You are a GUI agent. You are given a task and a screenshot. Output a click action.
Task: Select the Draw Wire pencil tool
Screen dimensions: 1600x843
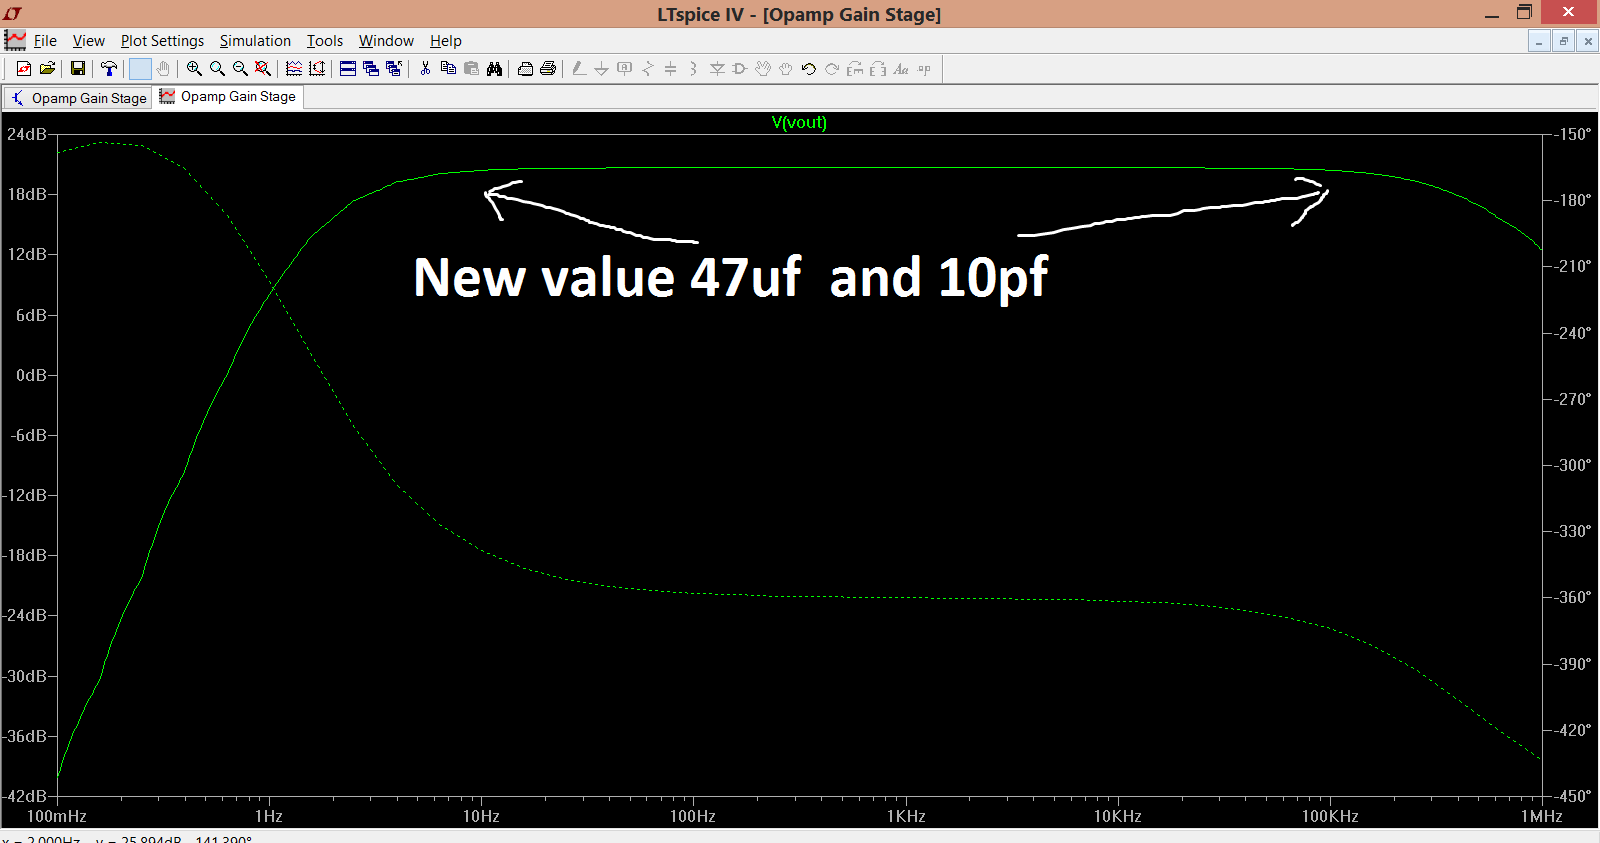click(x=578, y=68)
